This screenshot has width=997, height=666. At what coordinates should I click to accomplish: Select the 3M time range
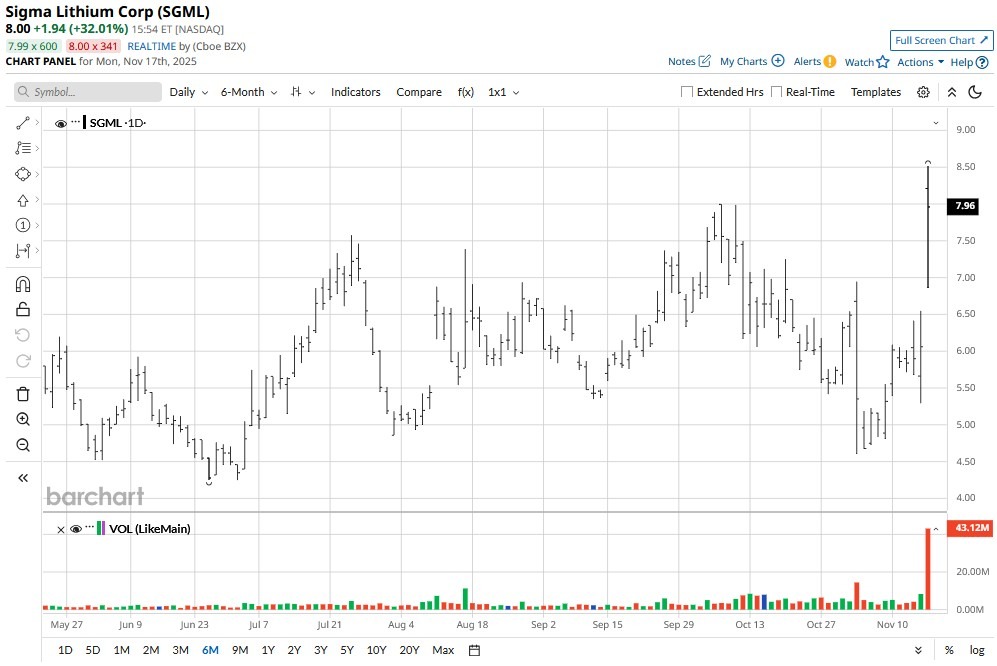pyautogui.click(x=181, y=650)
